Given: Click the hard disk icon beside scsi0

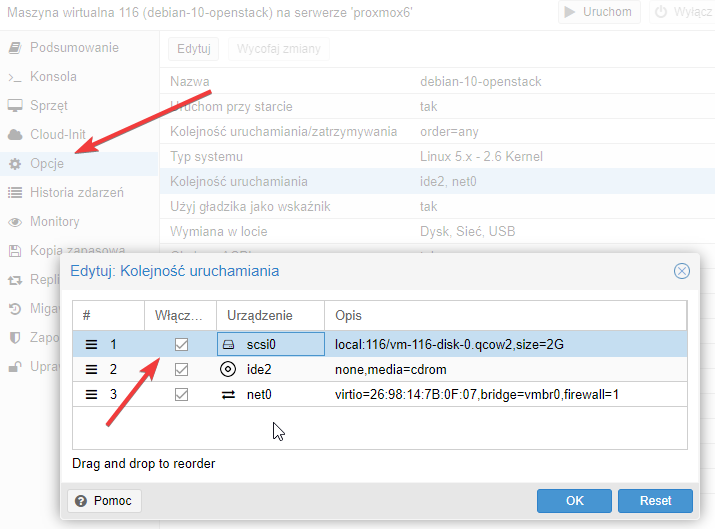Looking at the screenshot, I should pyautogui.click(x=228, y=345).
